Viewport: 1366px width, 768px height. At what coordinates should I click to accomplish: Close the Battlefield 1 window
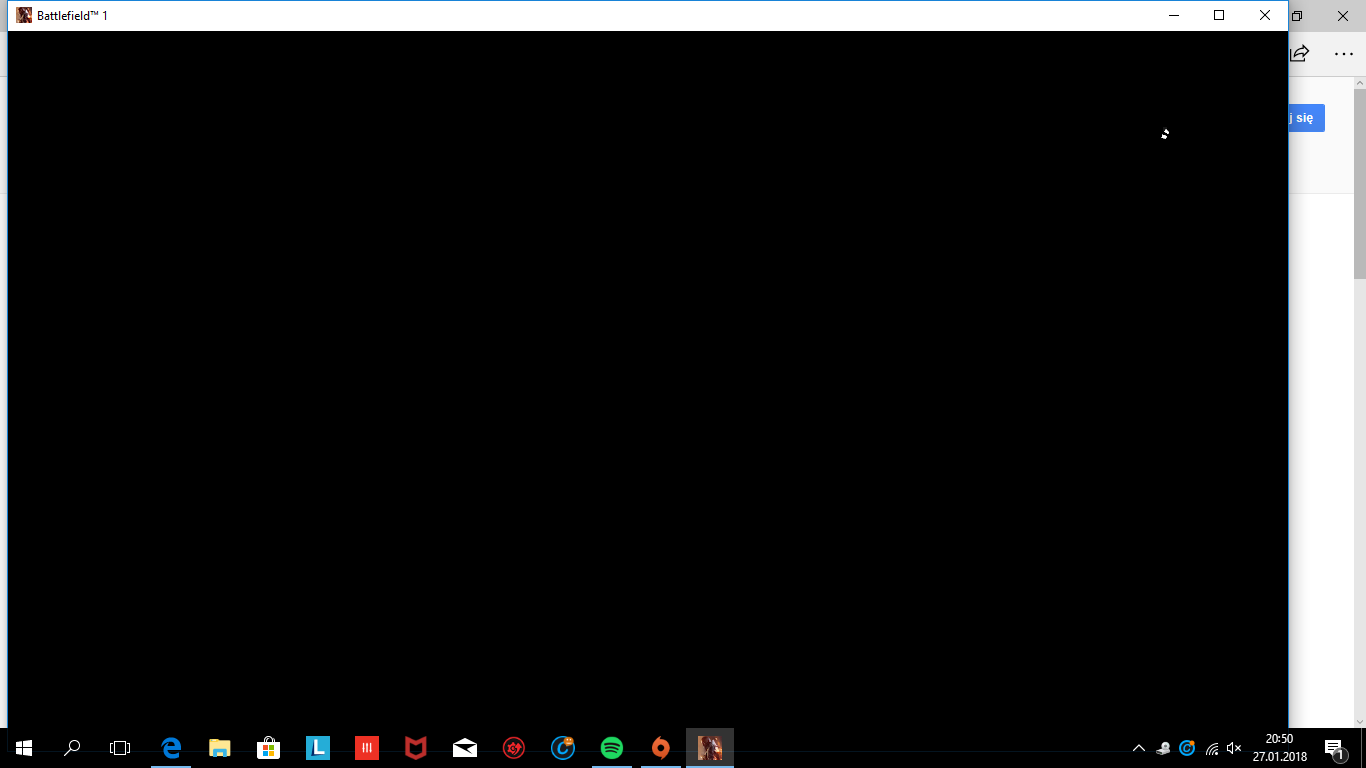[1265, 15]
